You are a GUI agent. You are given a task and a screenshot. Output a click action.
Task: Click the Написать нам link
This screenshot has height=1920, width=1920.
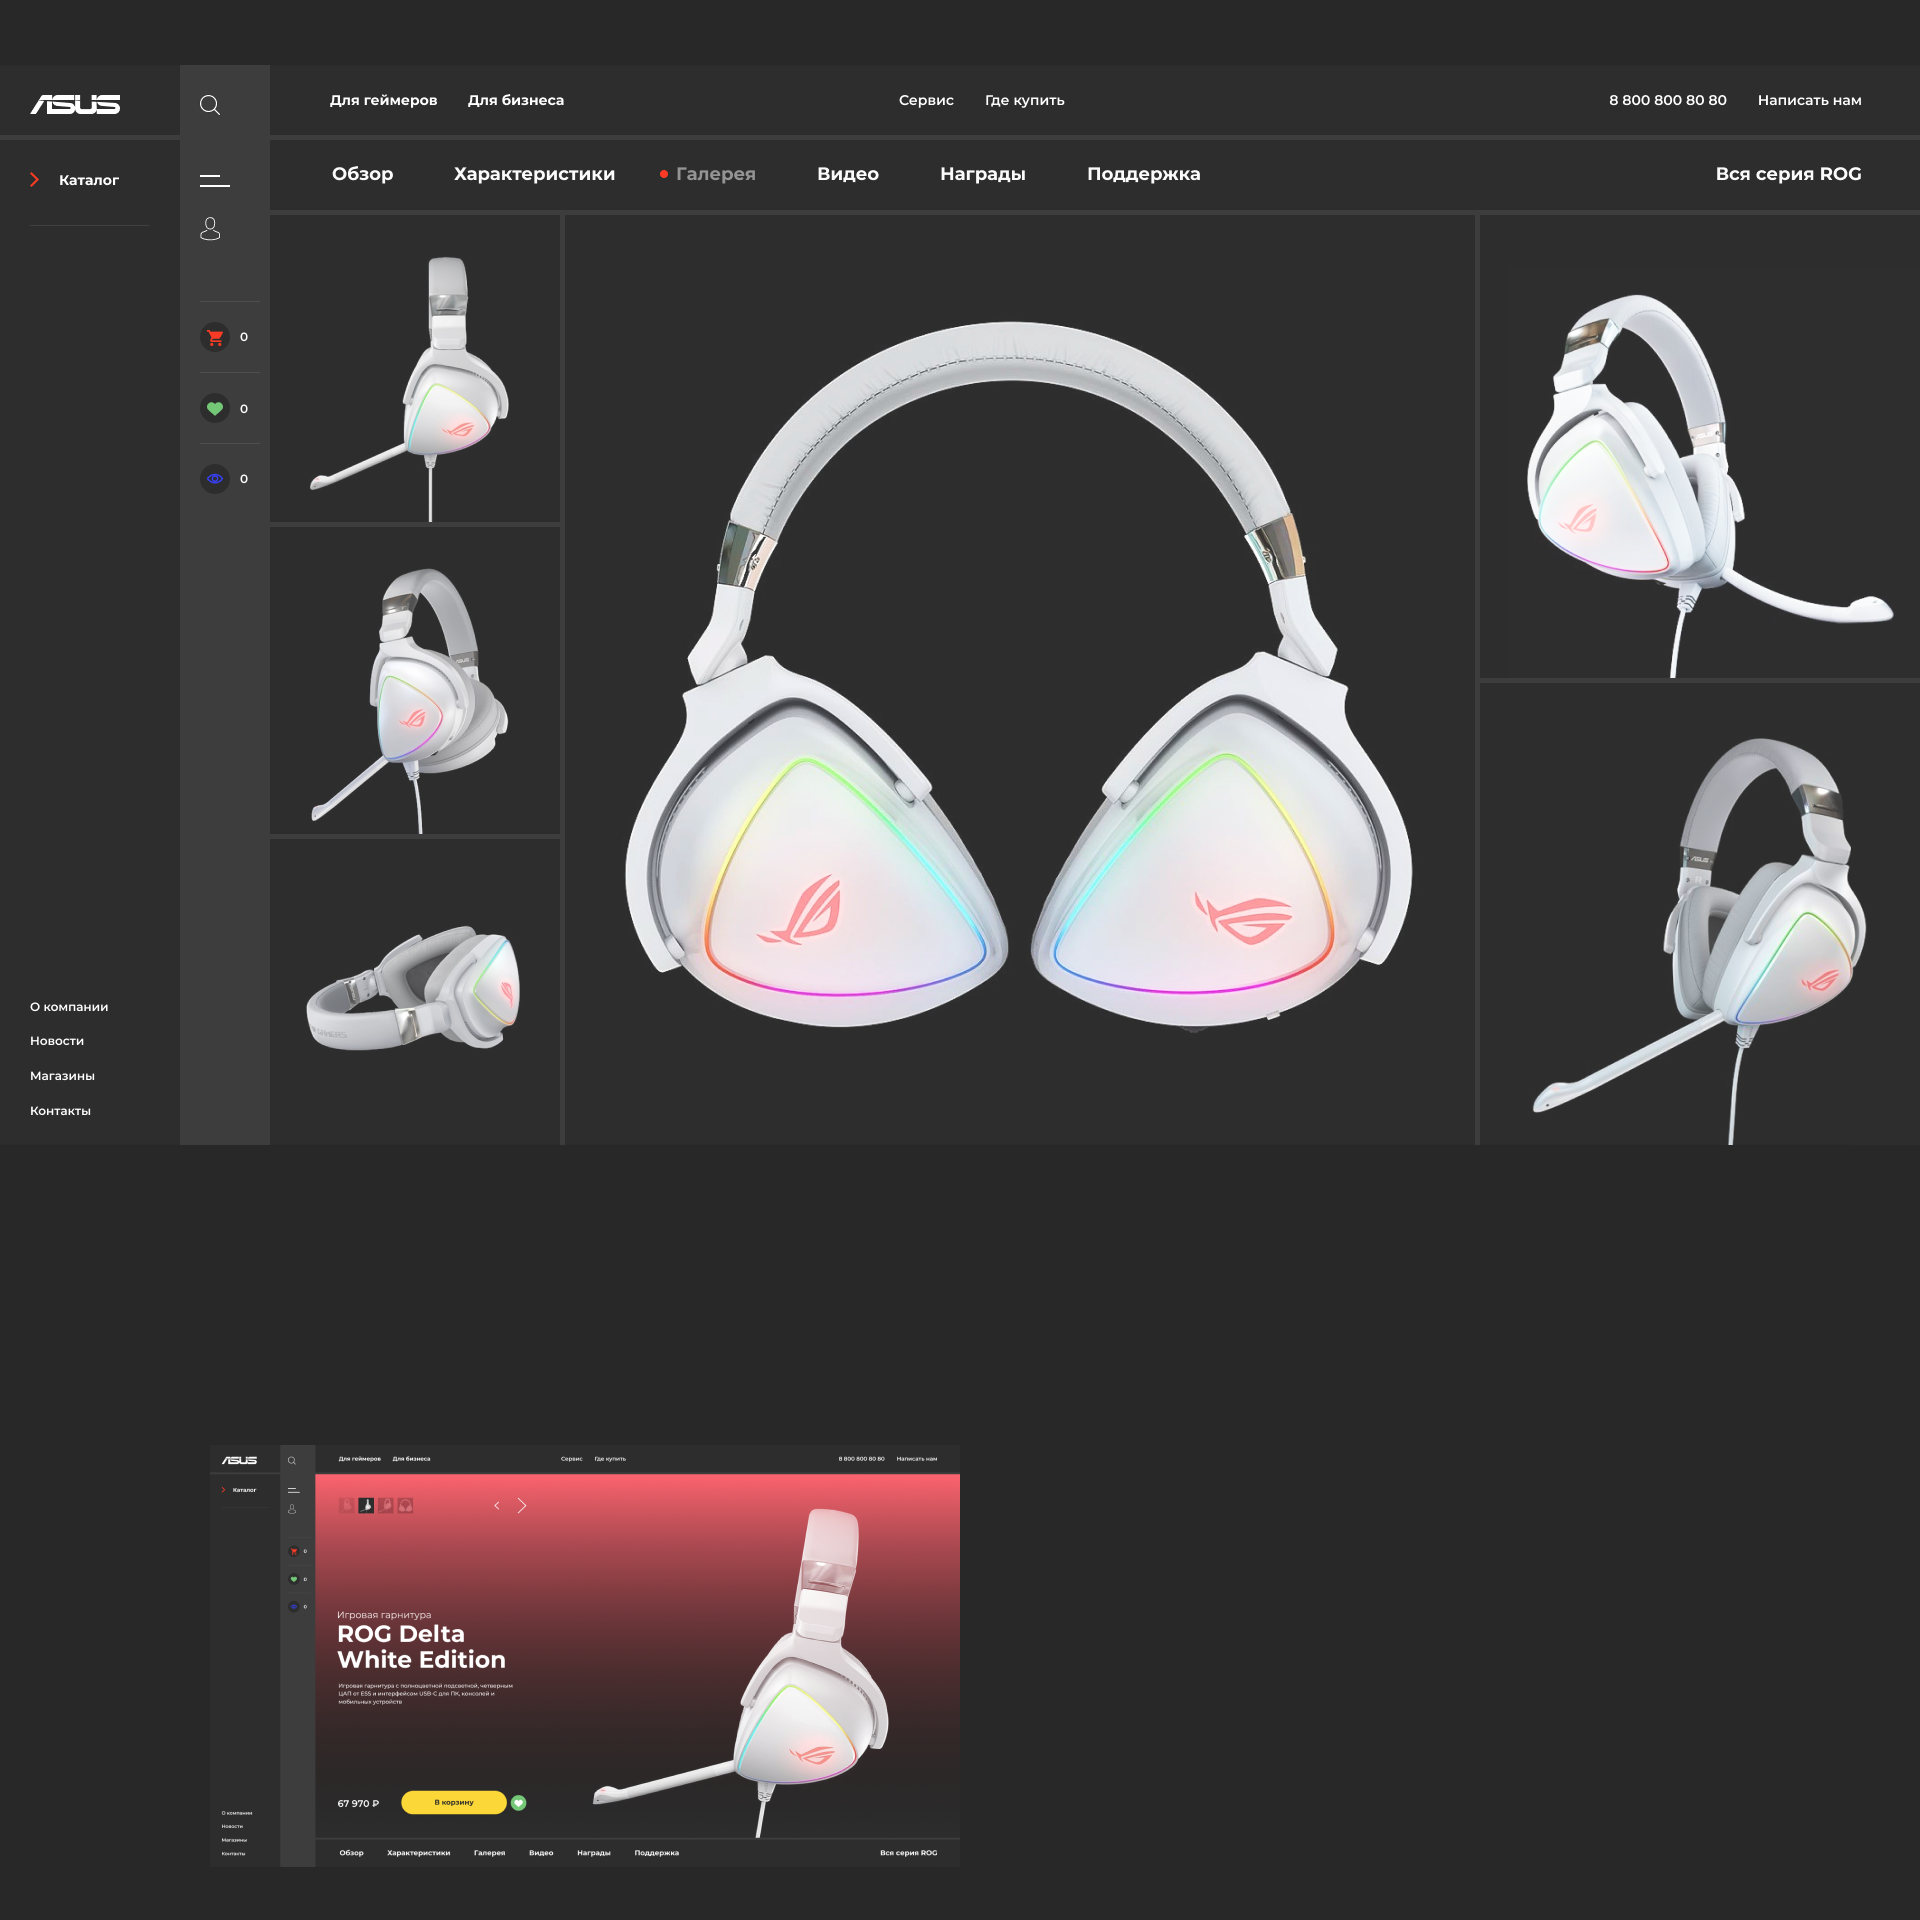pos(1809,100)
